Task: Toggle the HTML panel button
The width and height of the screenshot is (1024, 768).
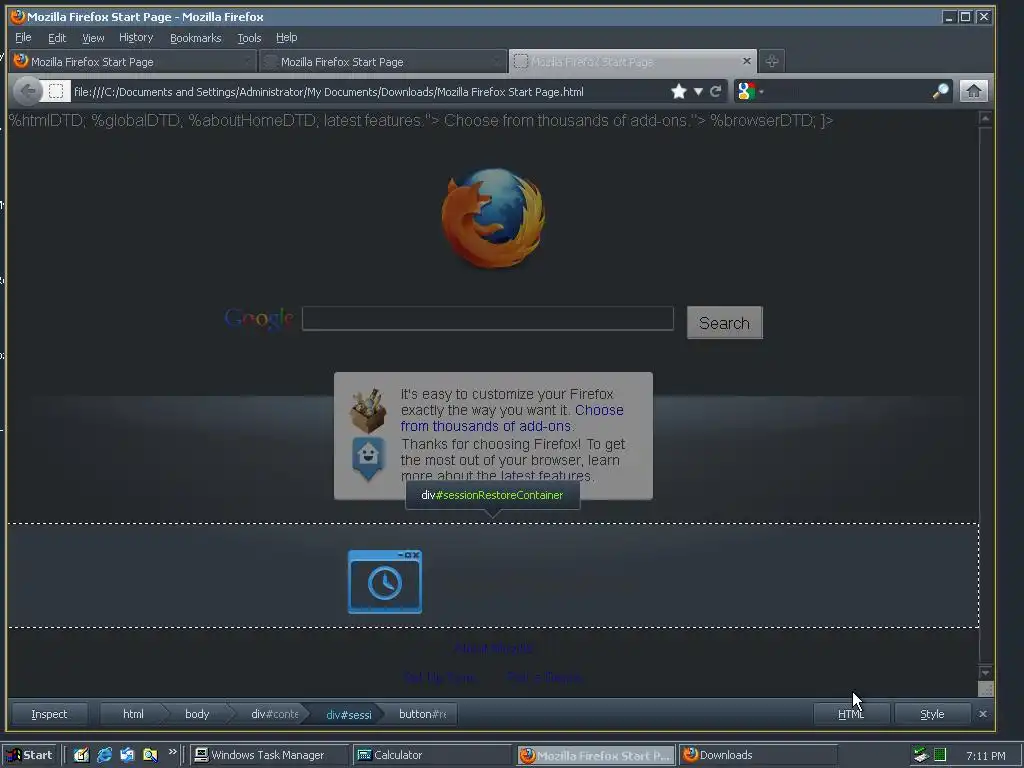Action: [x=851, y=714]
